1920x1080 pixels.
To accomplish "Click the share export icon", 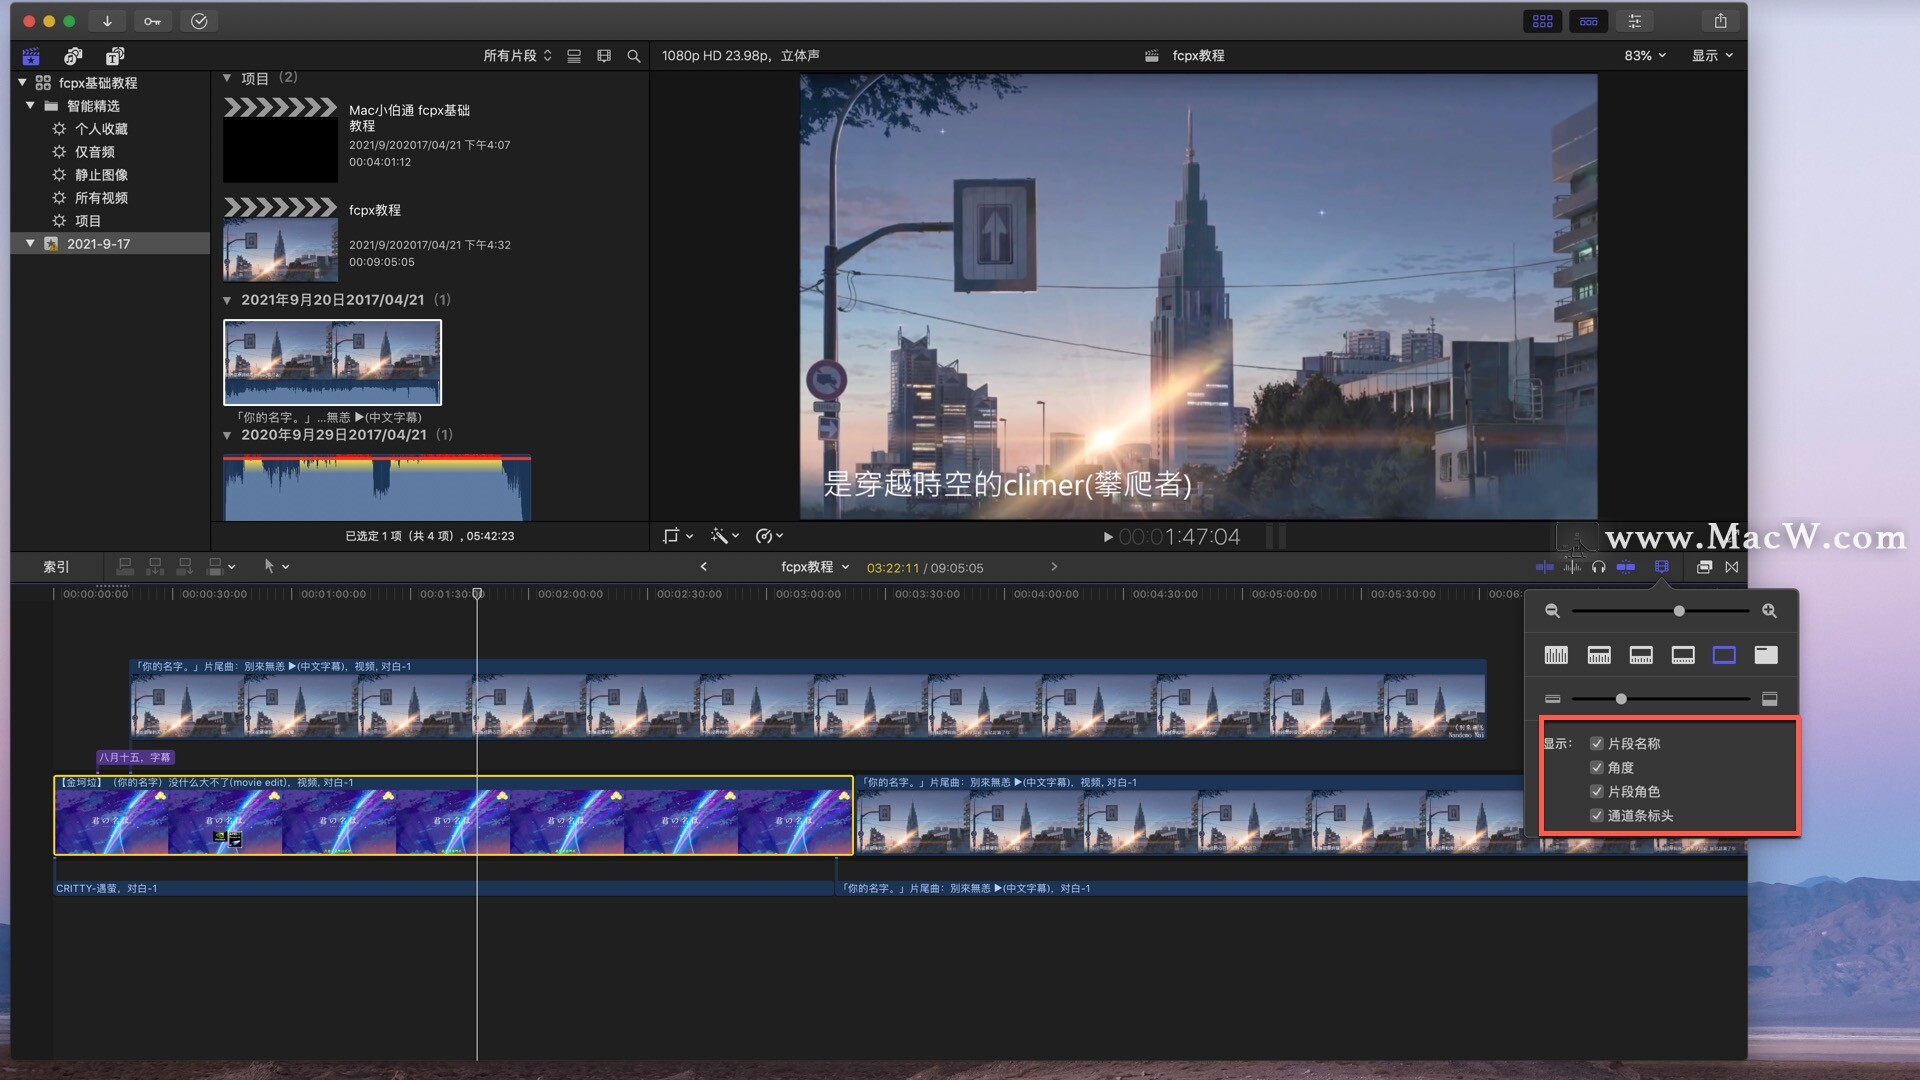I will (1720, 21).
